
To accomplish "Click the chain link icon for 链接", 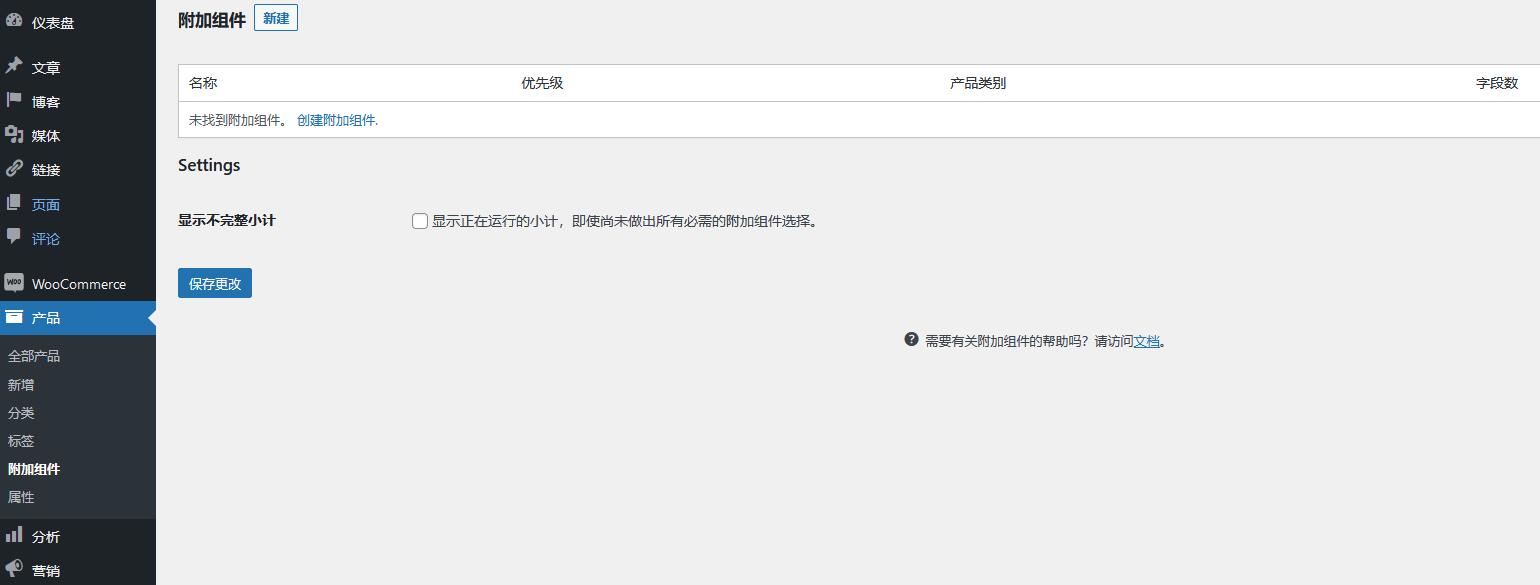I will [14, 169].
